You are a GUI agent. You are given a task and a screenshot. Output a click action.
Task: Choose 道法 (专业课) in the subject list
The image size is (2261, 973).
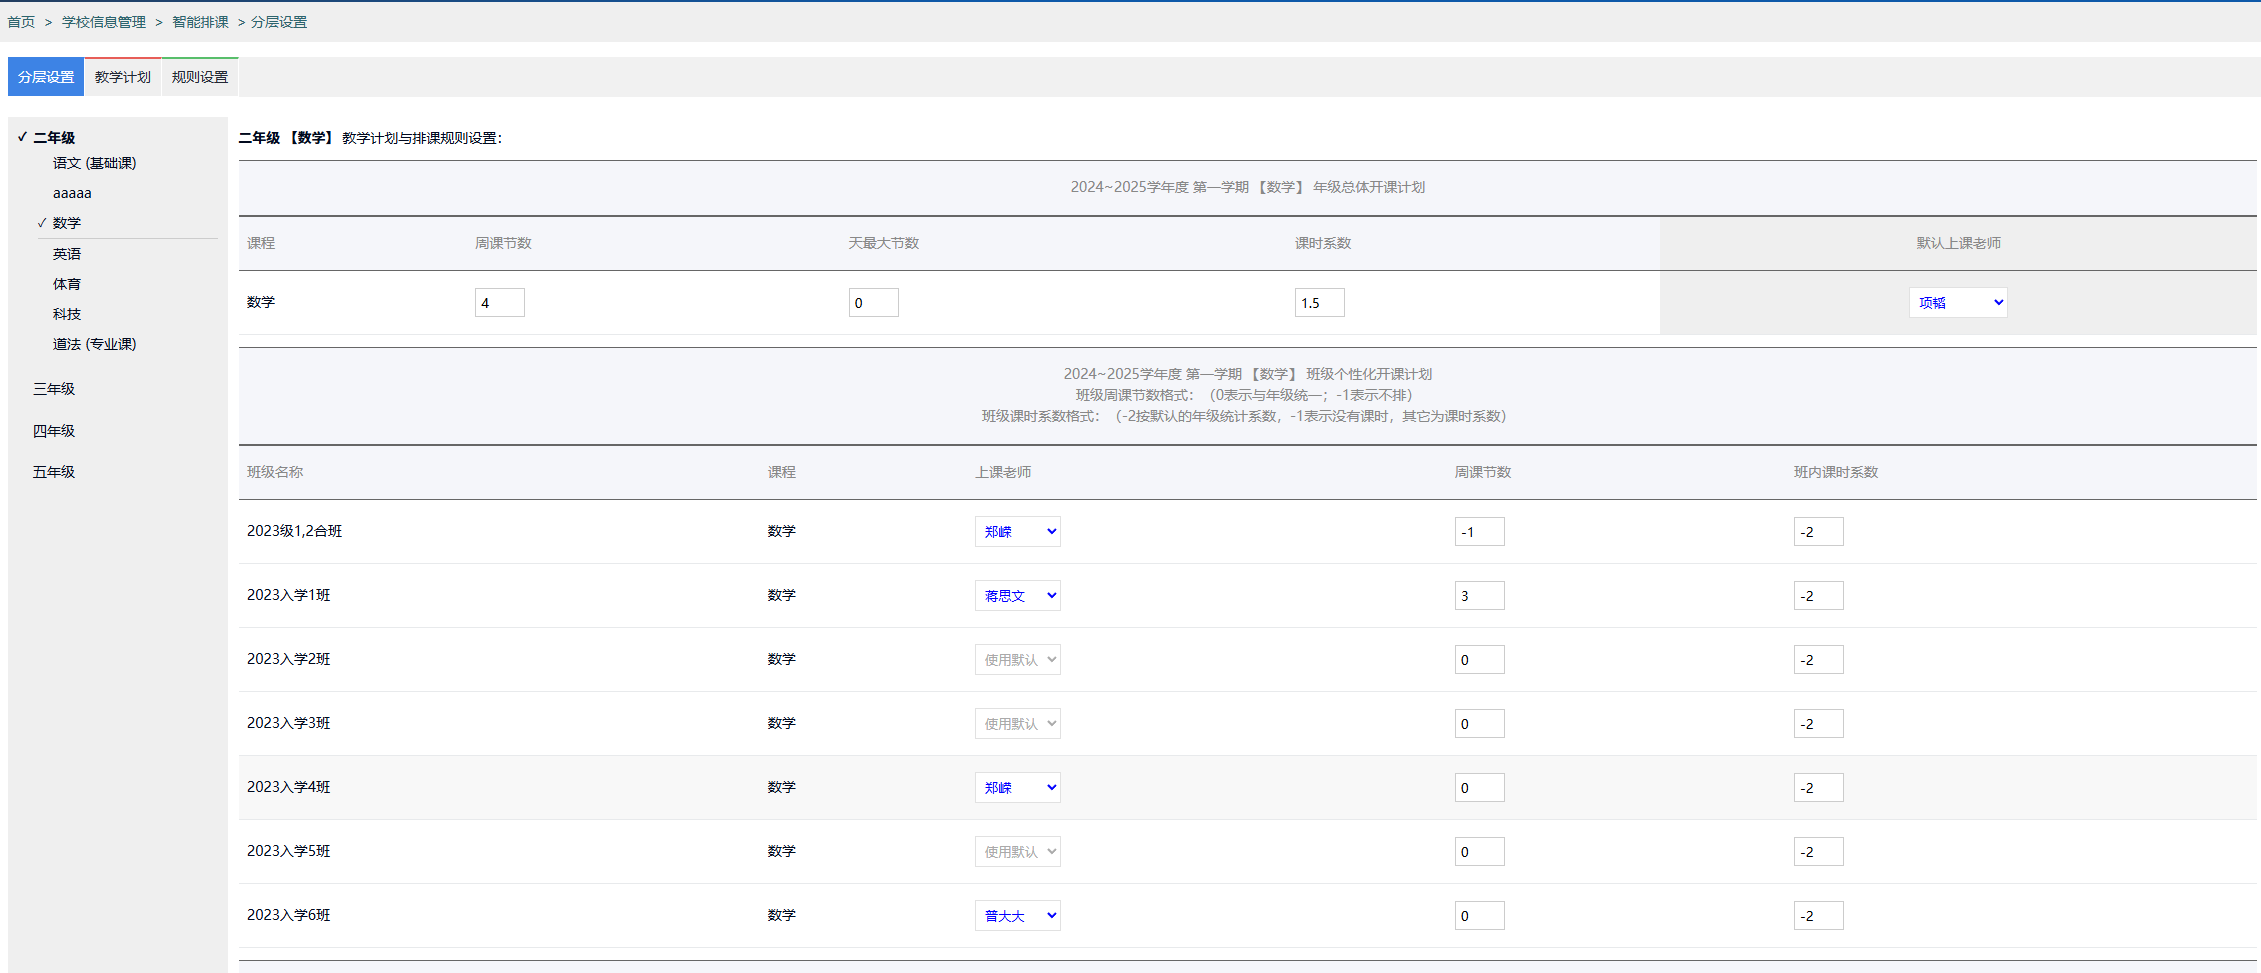(x=94, y=344)
